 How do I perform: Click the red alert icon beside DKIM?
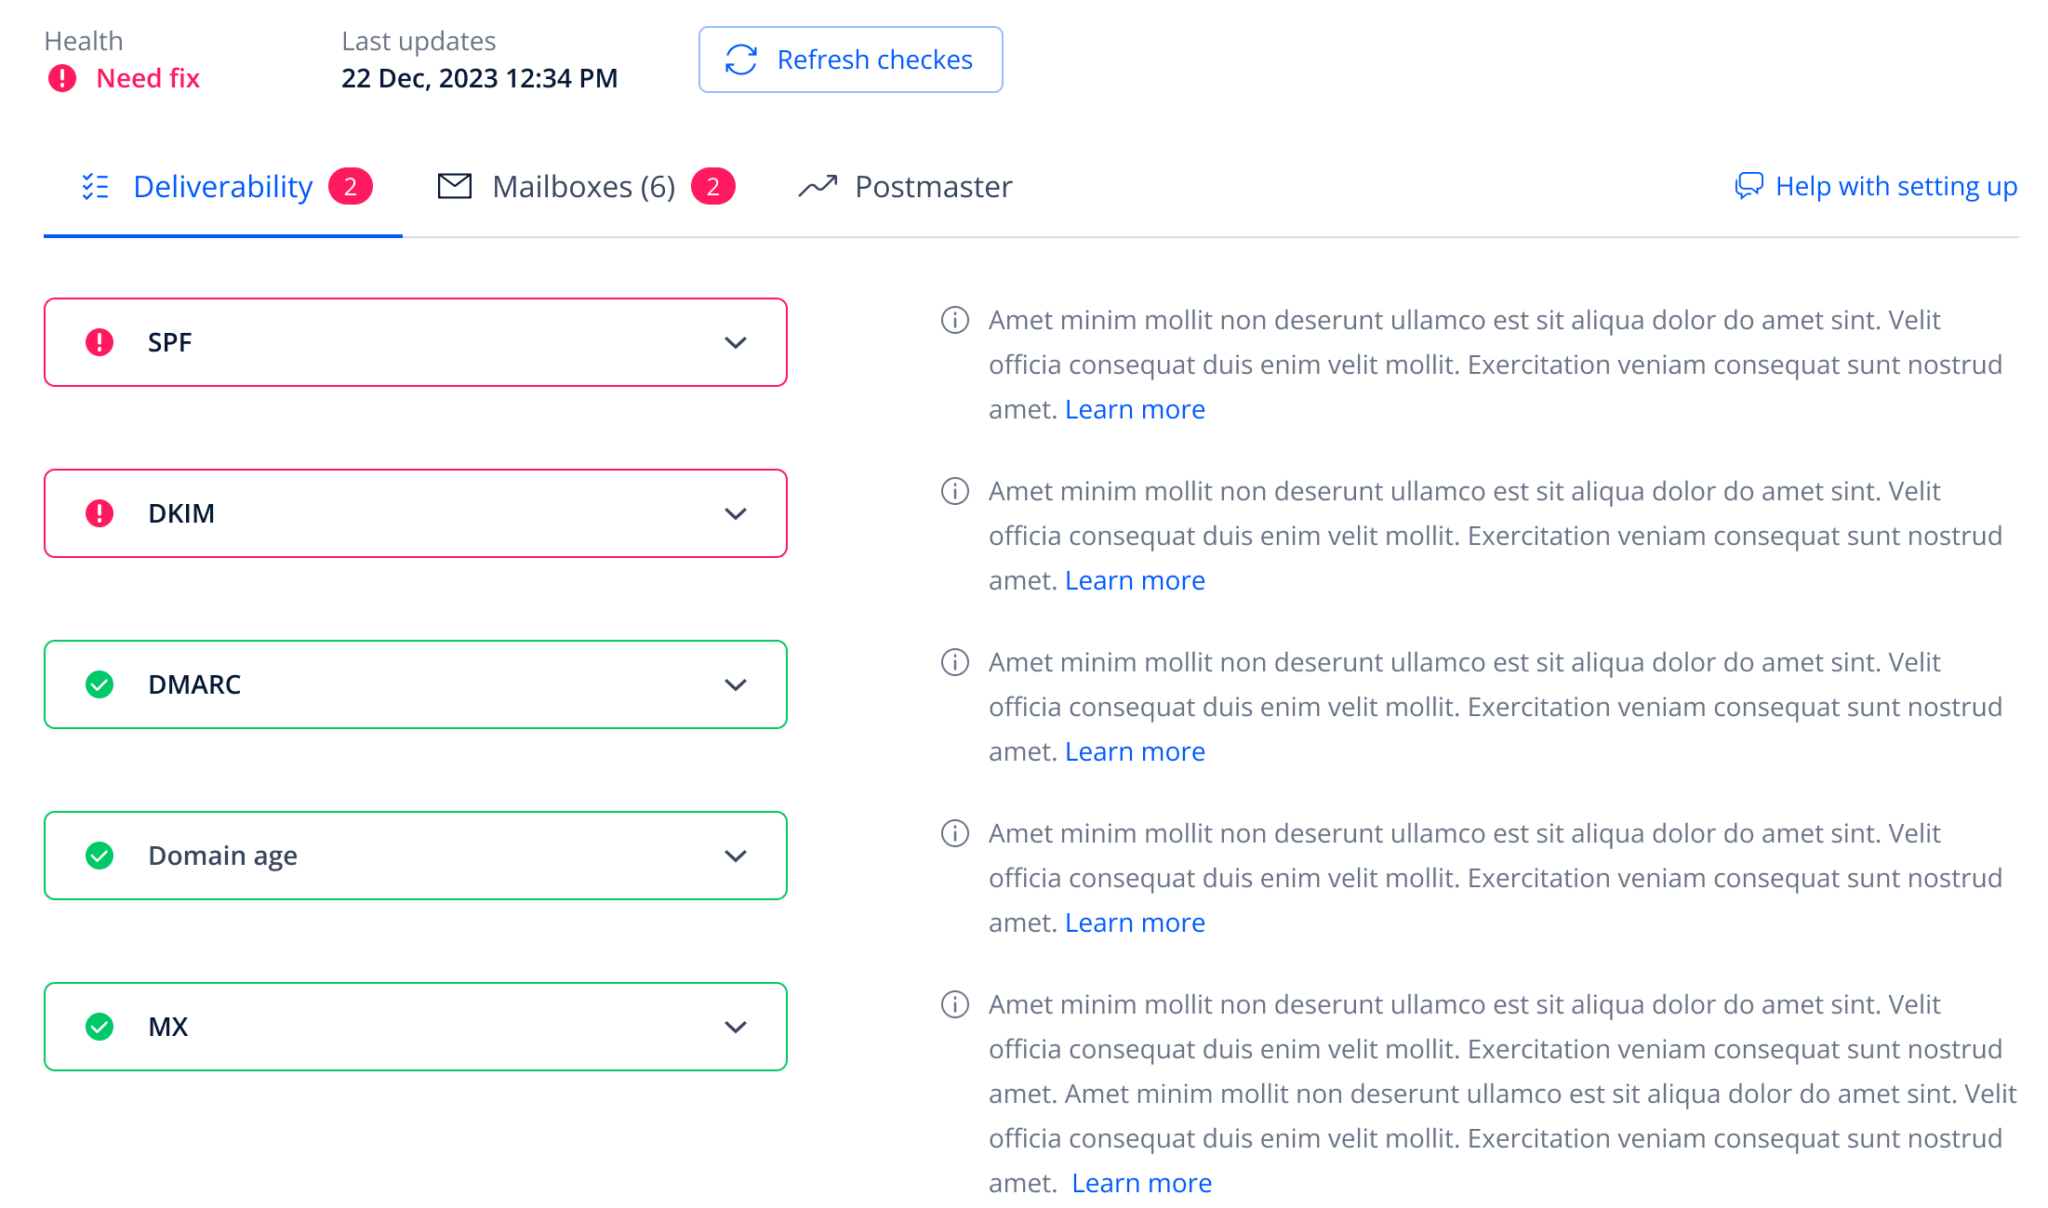(x=99, y=513)
